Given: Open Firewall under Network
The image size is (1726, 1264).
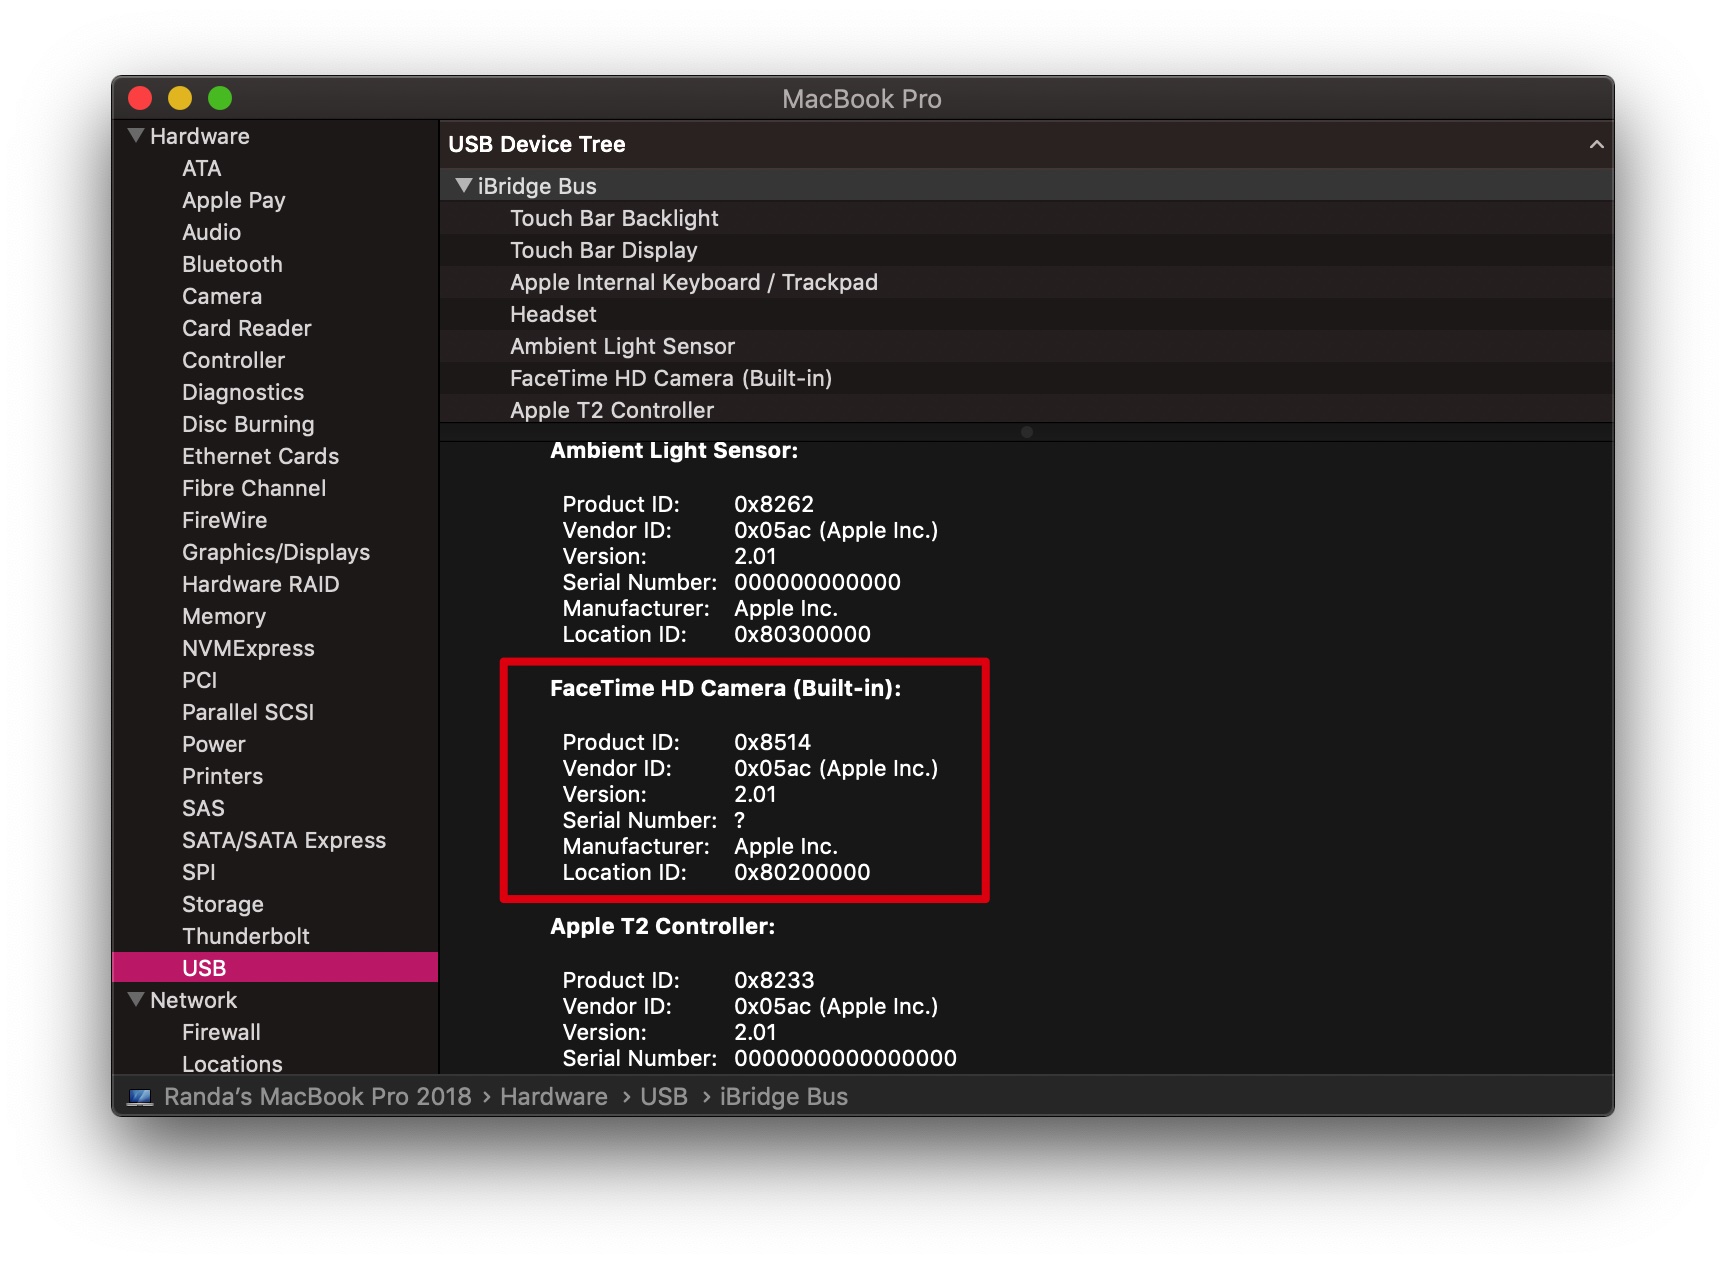Looking at the screenshot, I should tap(221, 1032).
